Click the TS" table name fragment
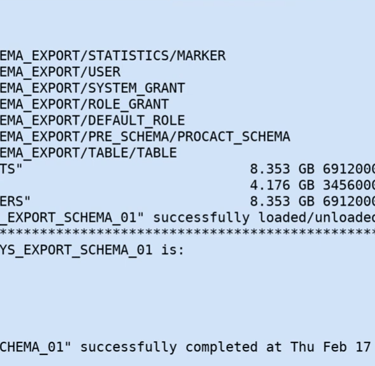 pos(11,169)
